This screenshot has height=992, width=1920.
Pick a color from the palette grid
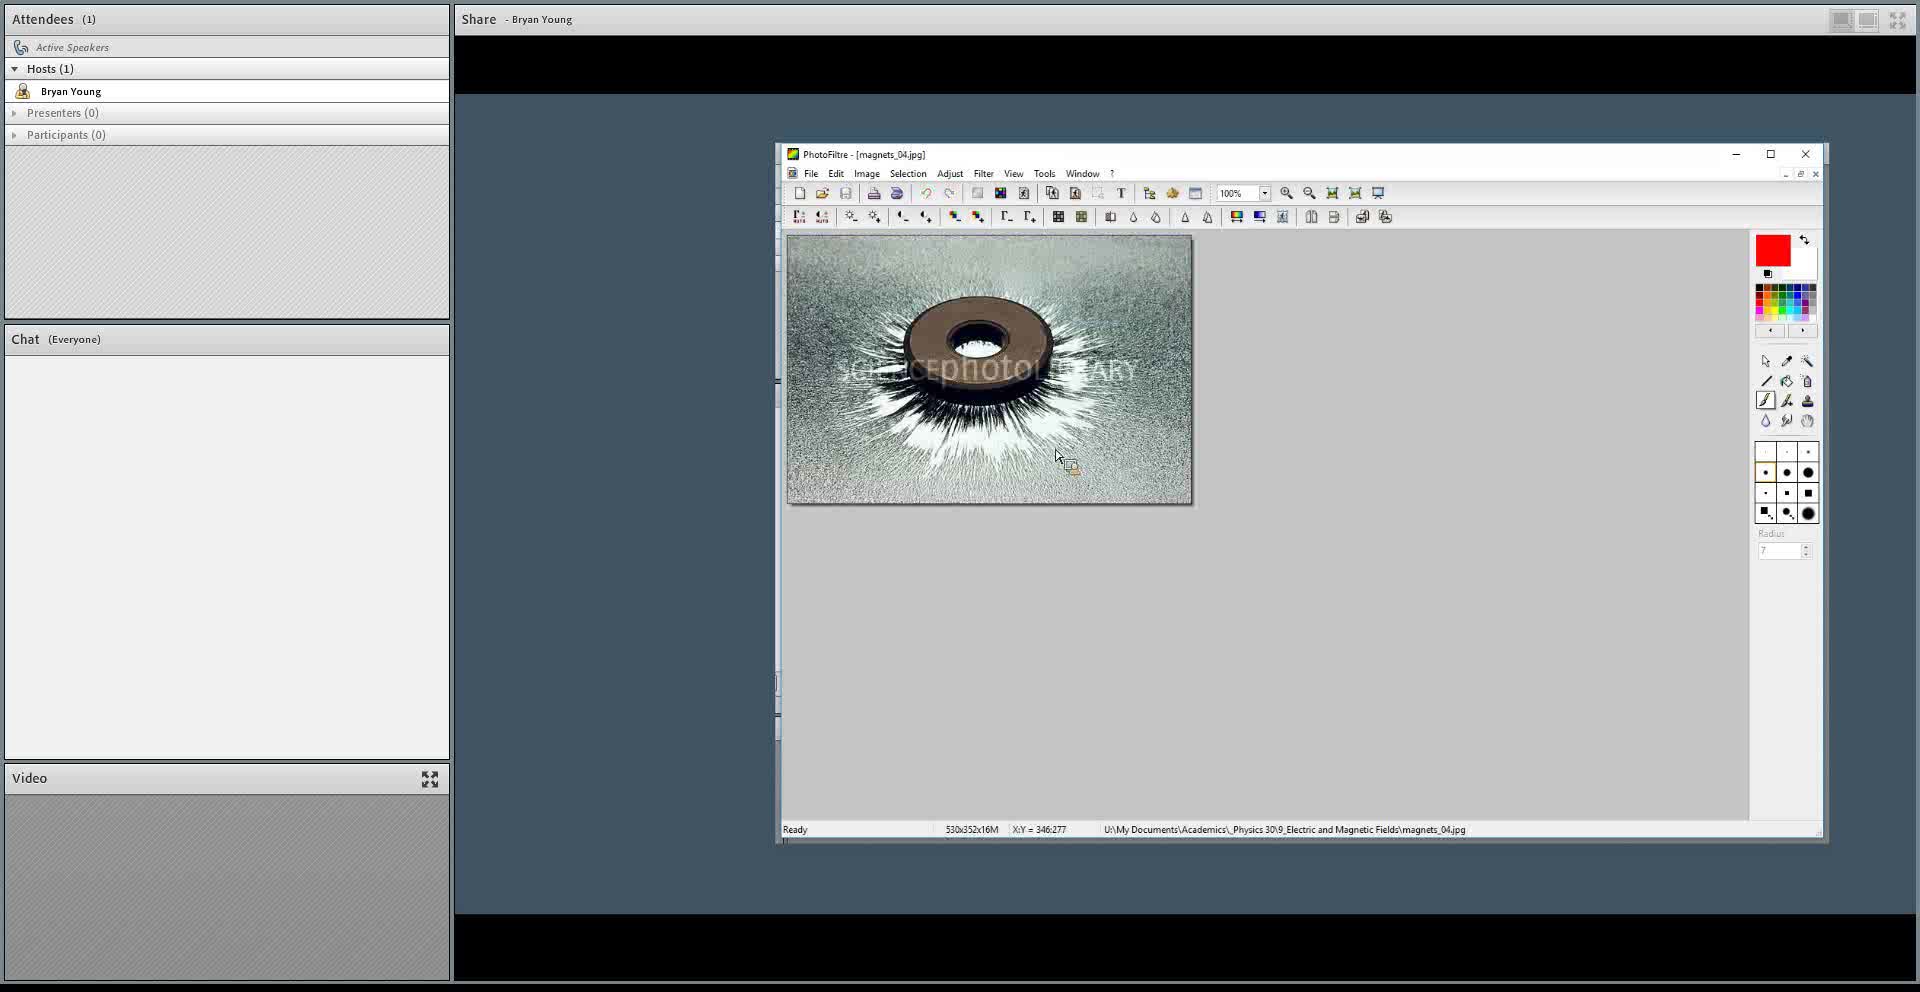(1786, 302)
